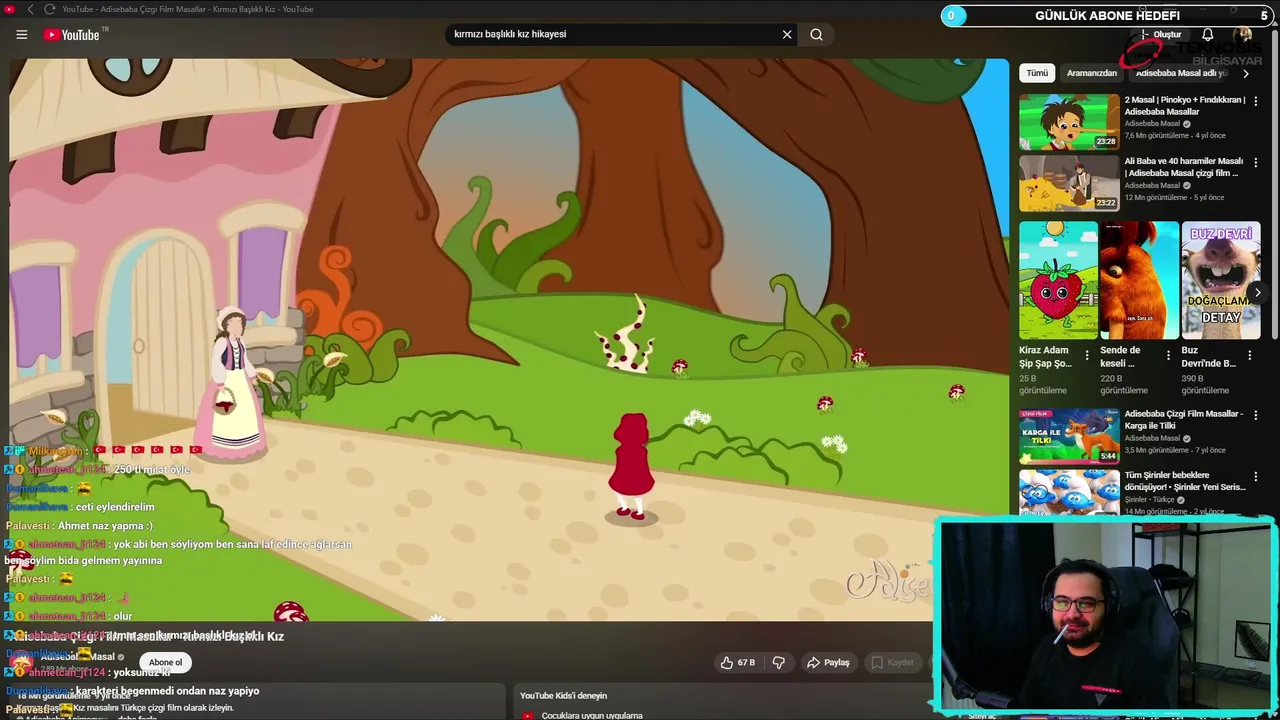The image size is (1280, 720).
Task: Click the Oluştur create button
Action: (1162, 35)
